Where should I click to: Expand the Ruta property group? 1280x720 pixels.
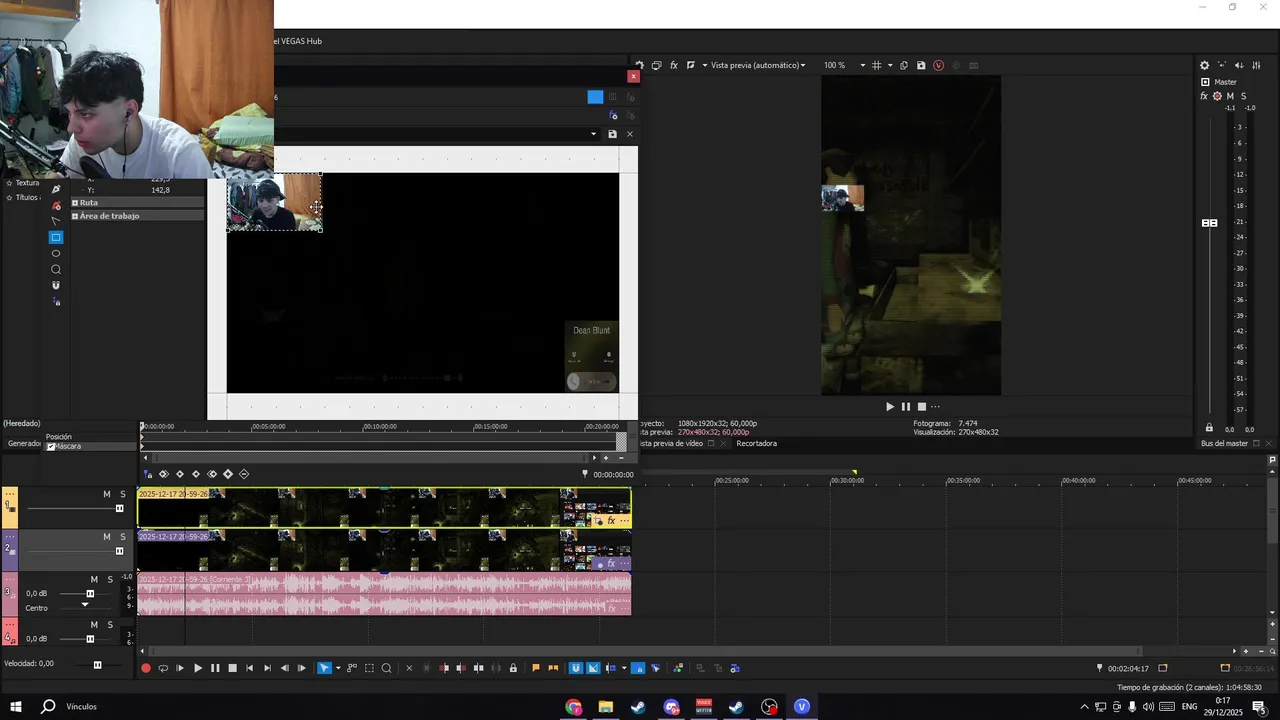pos(75,203)
